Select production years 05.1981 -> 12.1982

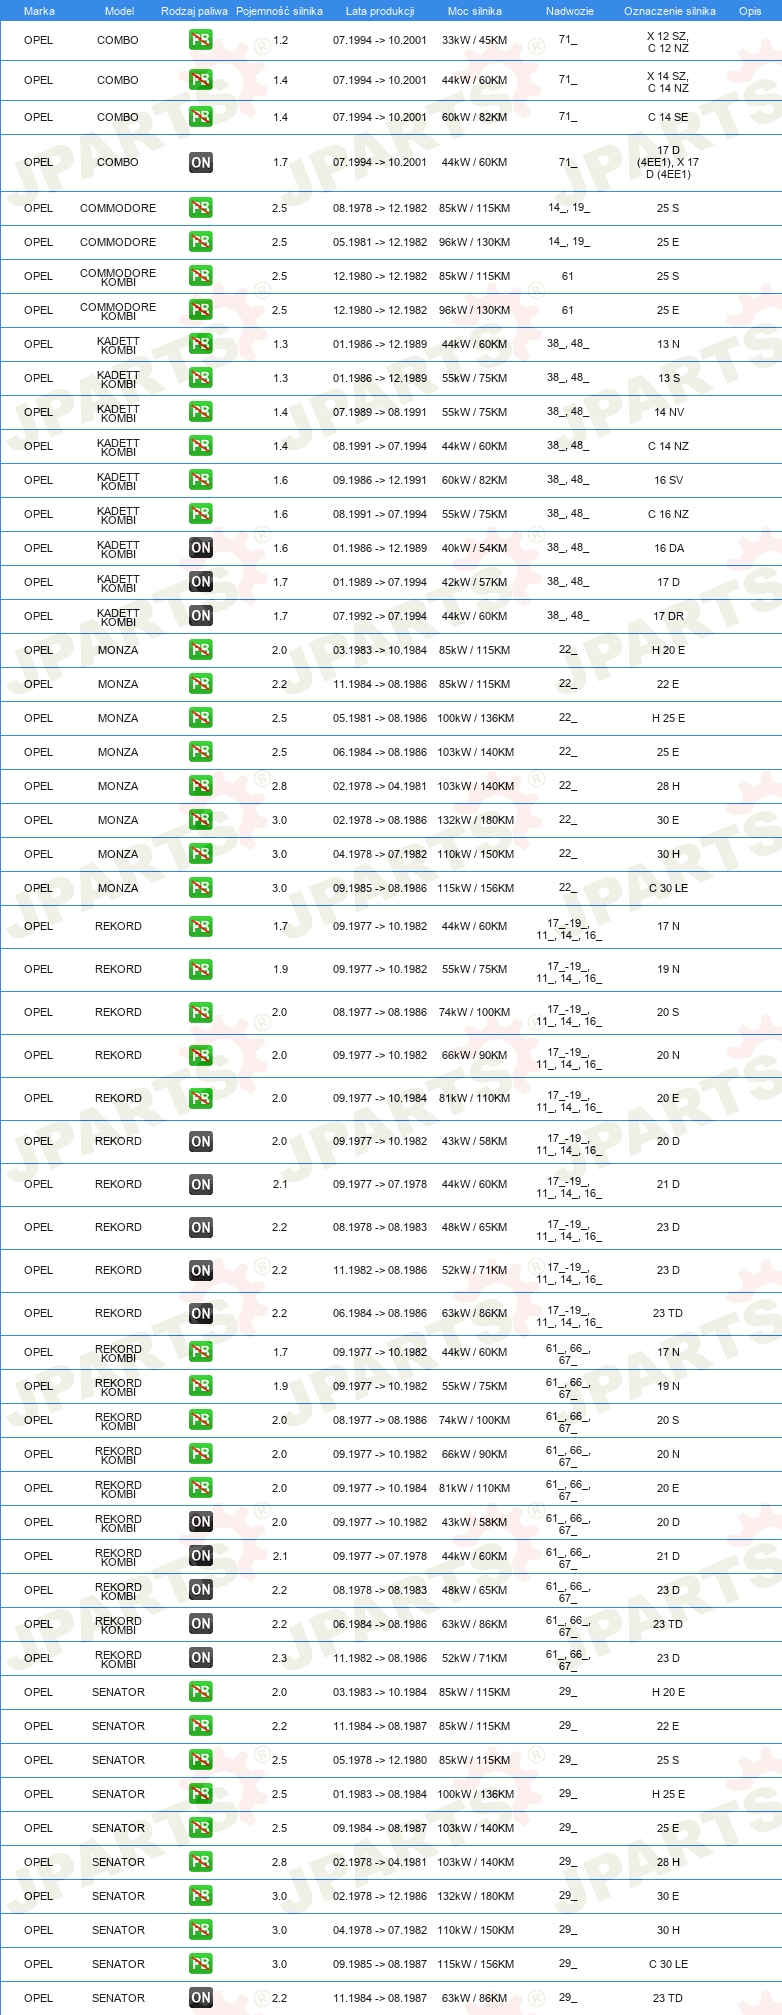pyautogui.click(x=380, y=242)
